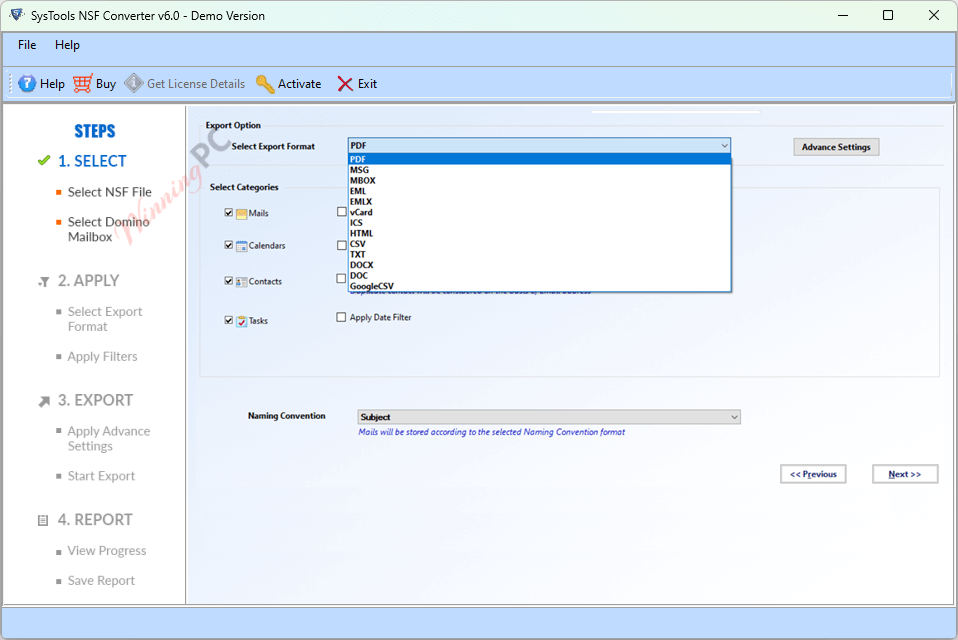The width and height of the screenshot is (958, 640).
Task: Choose PDF from the export format list
Action: click(539, 159)
